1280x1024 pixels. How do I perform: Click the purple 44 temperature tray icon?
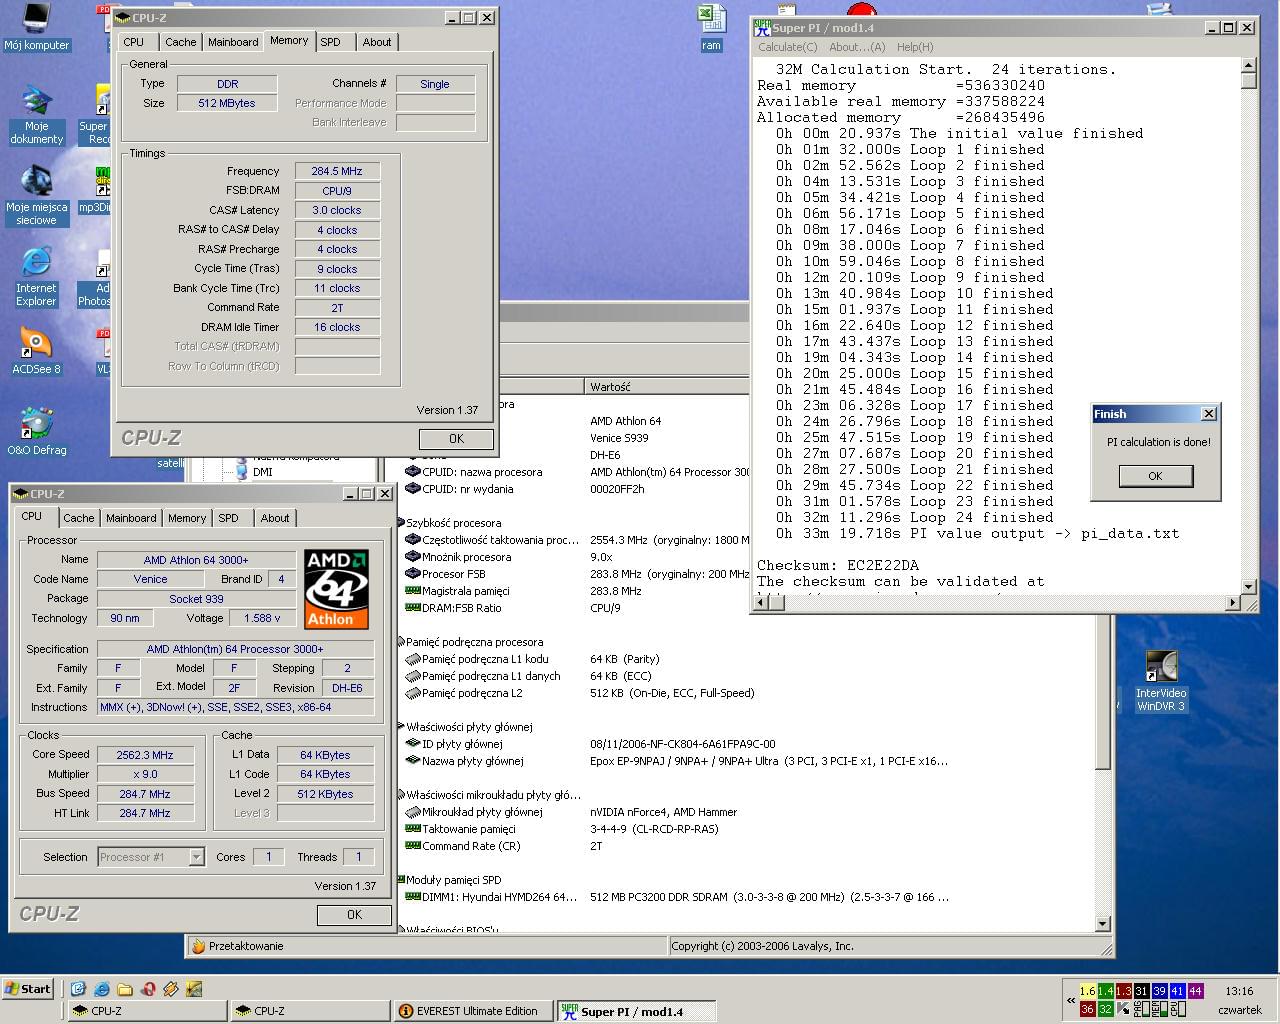click(x=1195, y=991)
